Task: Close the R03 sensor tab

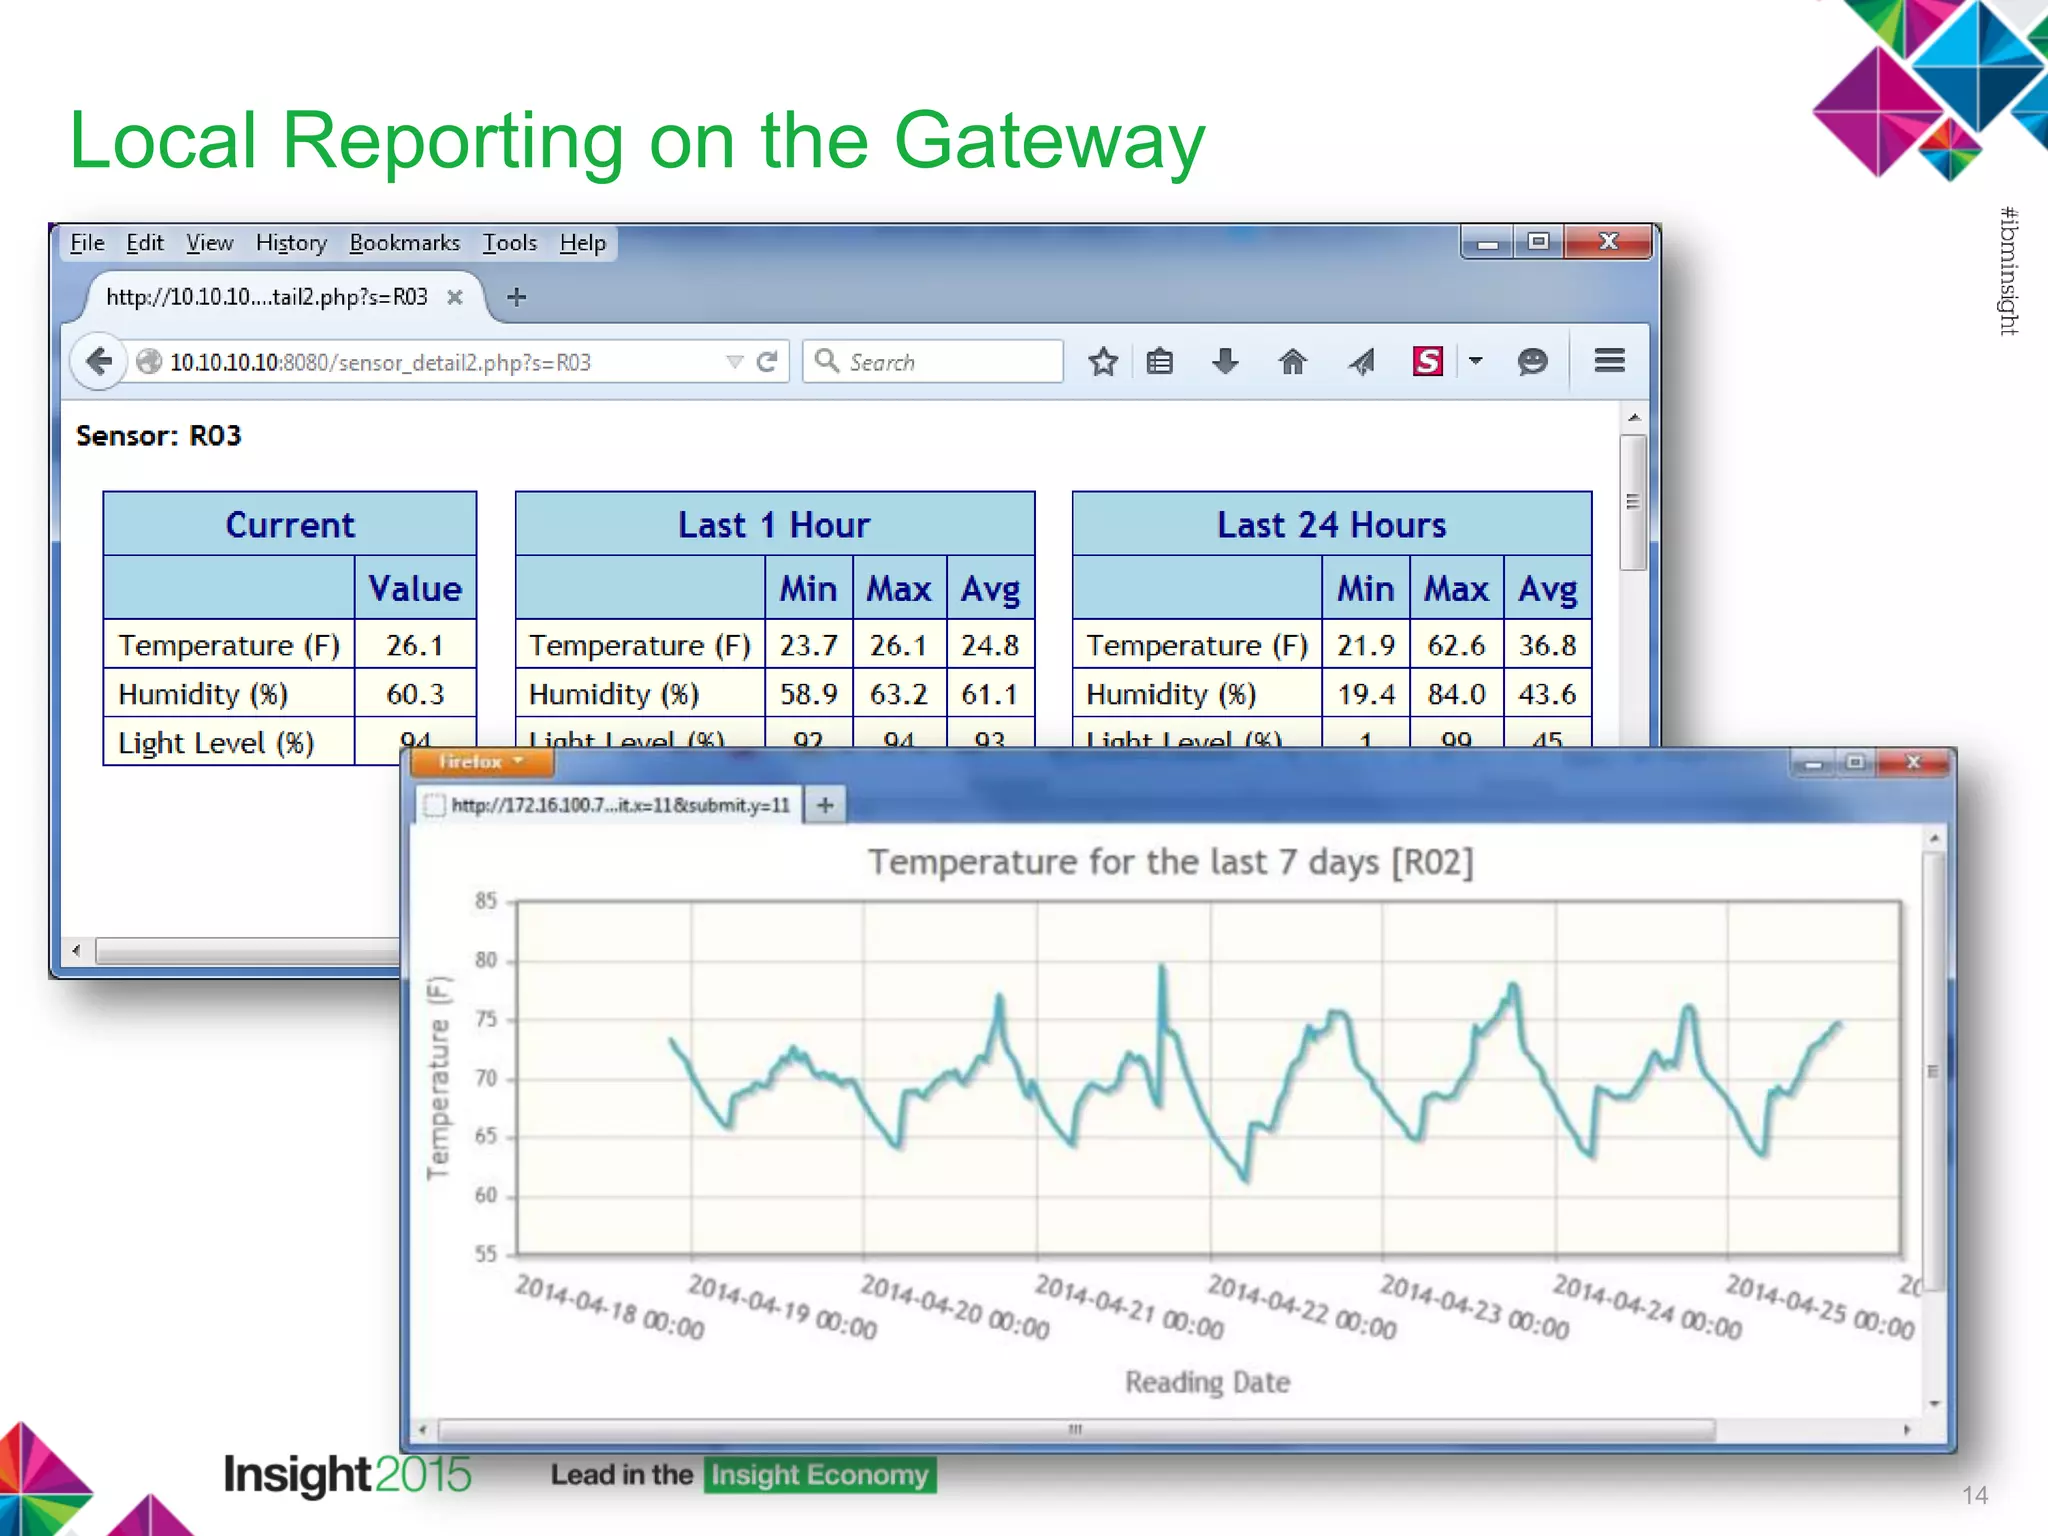Action: click(455, 297)
